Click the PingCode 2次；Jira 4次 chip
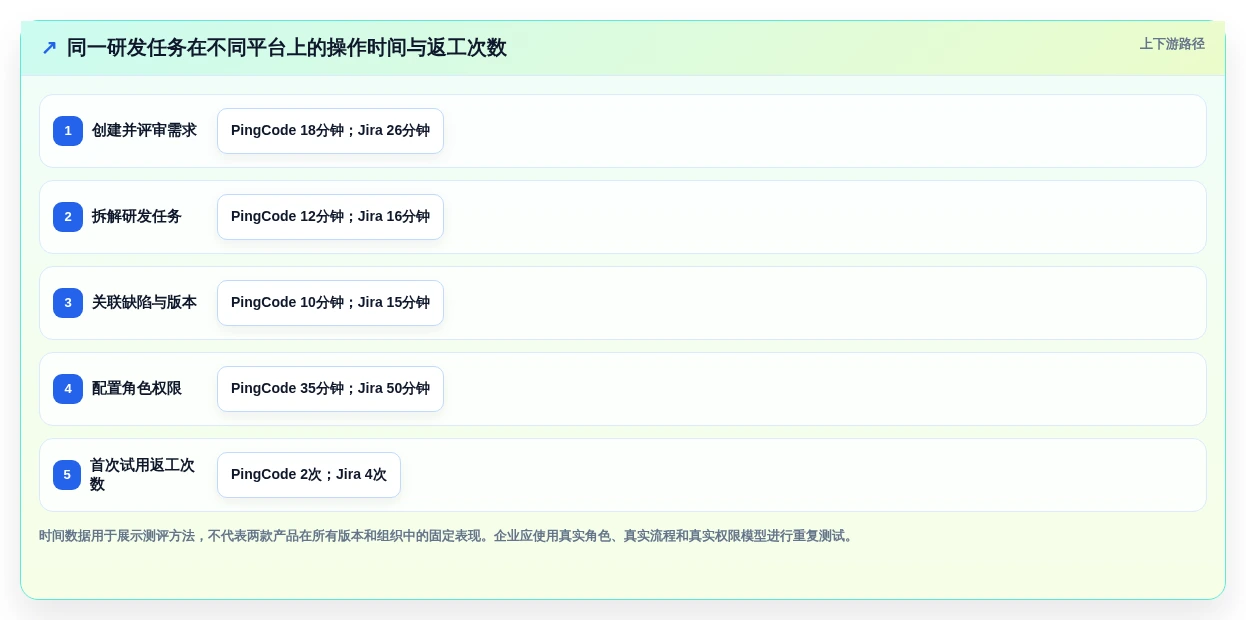 (309, 475)
